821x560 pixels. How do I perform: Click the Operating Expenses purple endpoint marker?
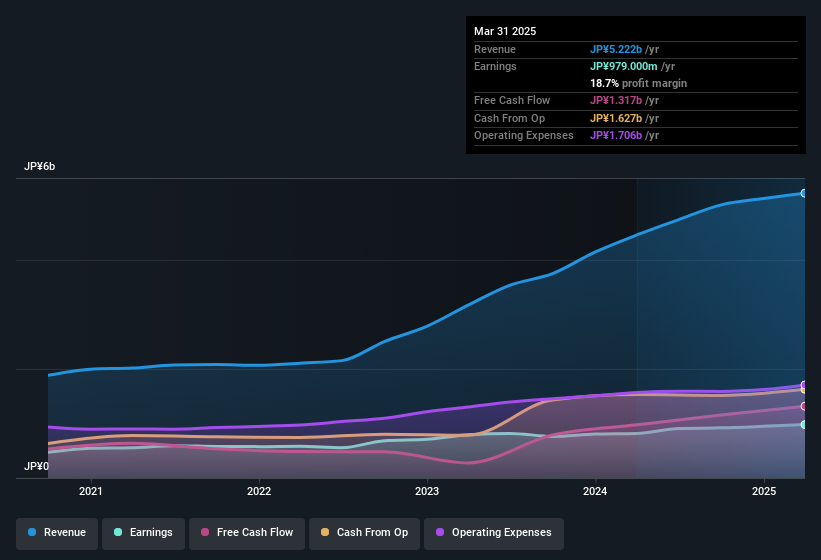tap(803, 385)
